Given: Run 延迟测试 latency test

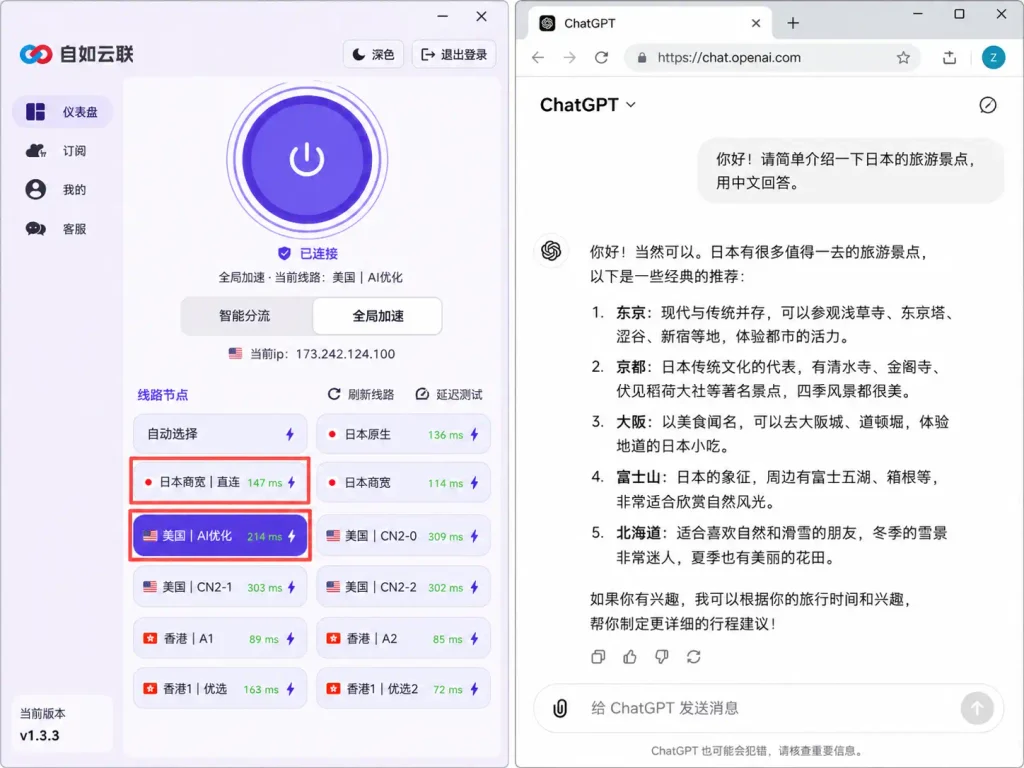Looking at the screenshot, I should [x=449, y=394].
